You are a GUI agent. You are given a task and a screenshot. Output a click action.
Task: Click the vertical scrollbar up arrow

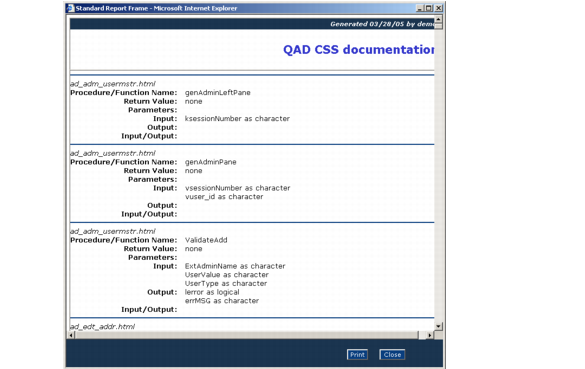pyautogui.click(x=438, y=19)
